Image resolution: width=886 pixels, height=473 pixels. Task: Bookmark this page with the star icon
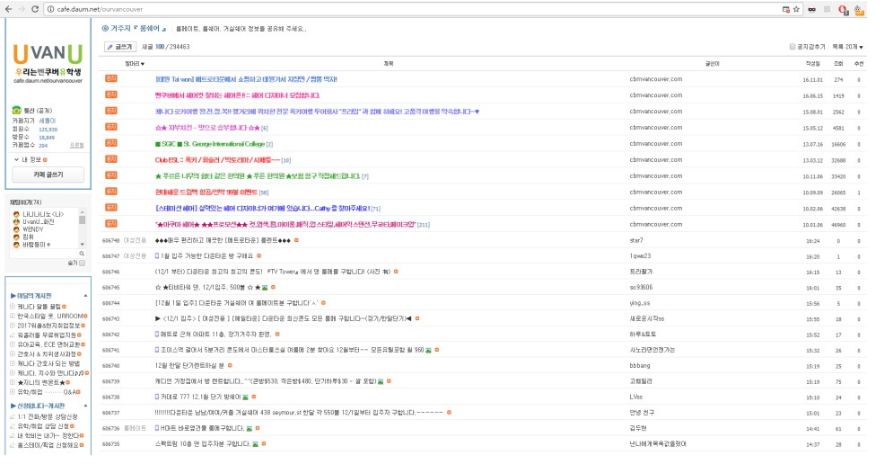[794, 9]
